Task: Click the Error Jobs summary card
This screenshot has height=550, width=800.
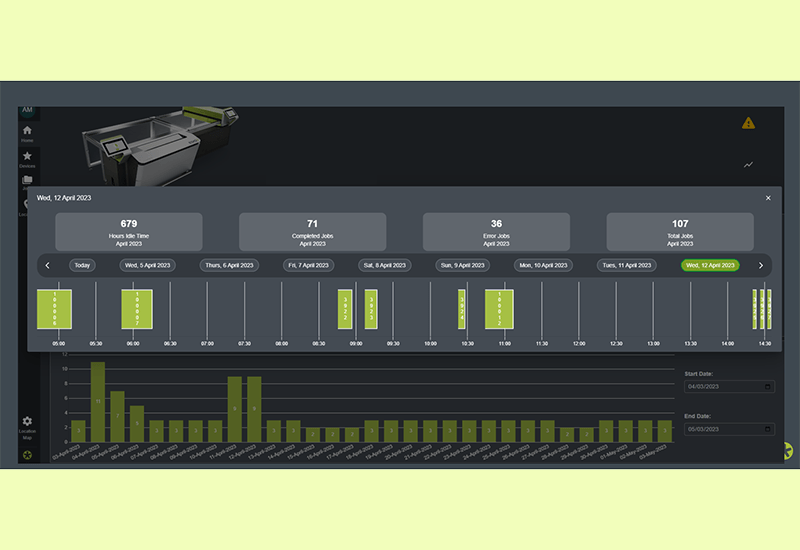Action: [496, 231]
